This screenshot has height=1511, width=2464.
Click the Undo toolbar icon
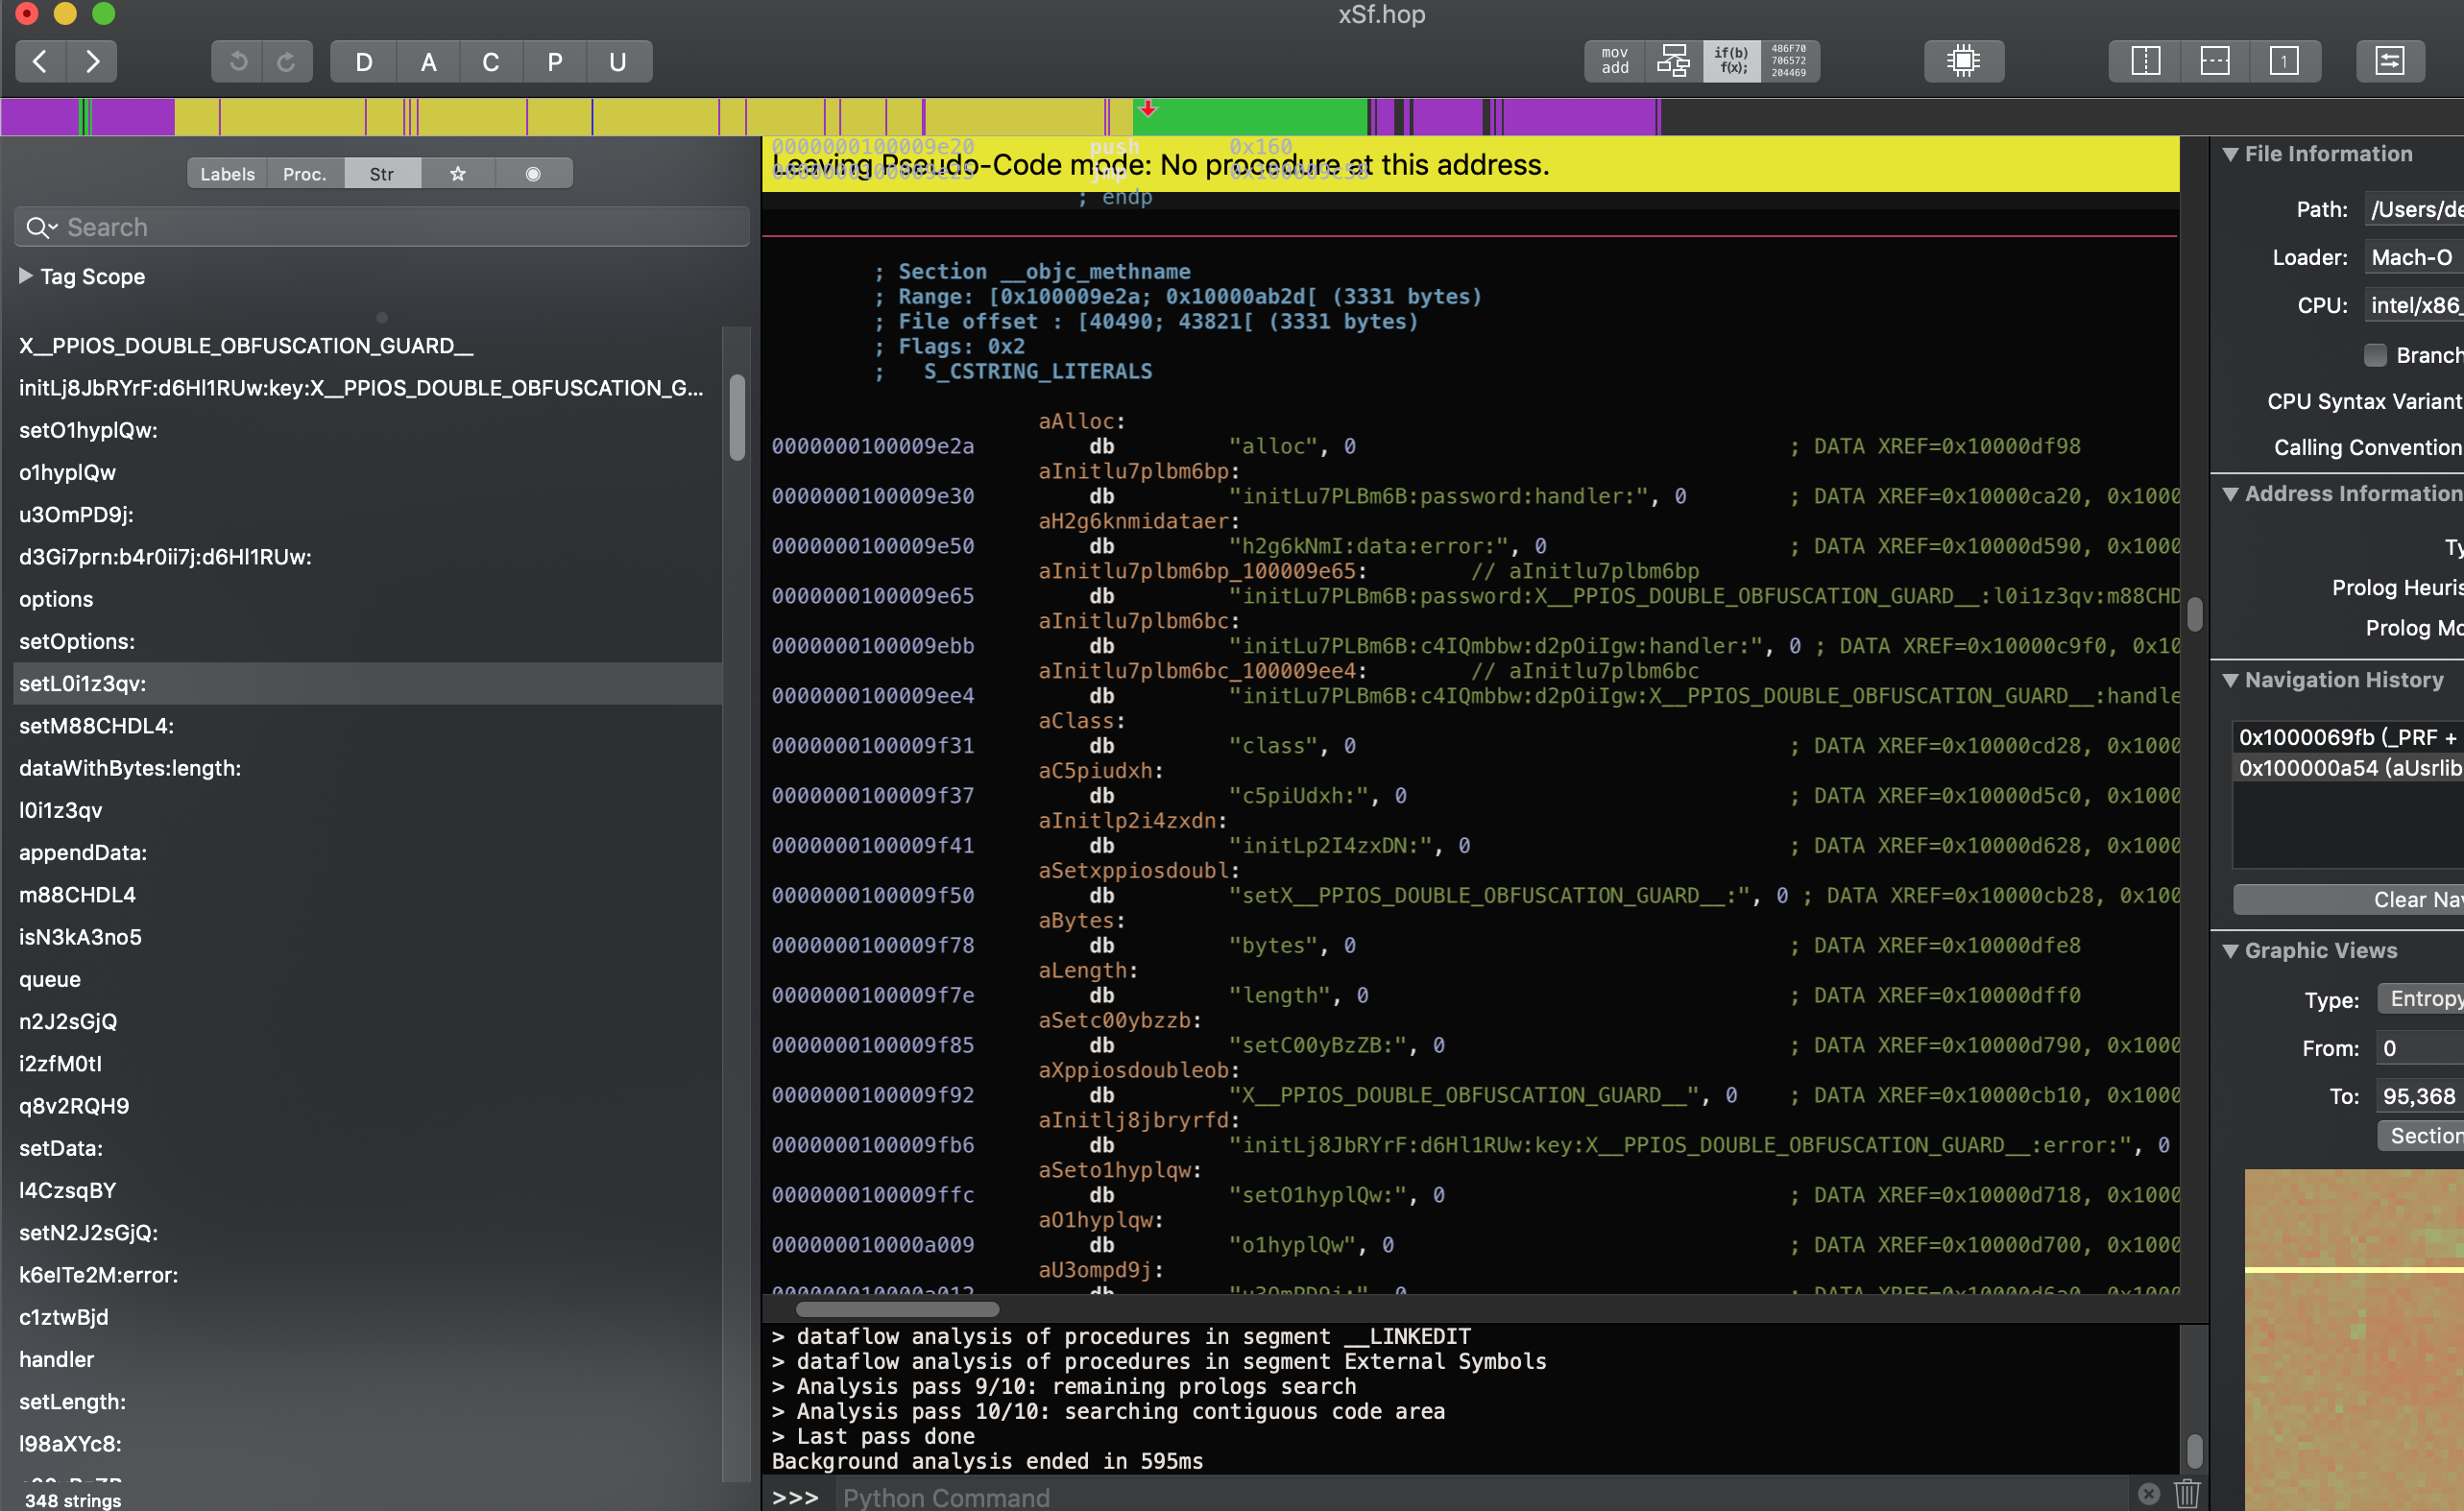(237, 62)
